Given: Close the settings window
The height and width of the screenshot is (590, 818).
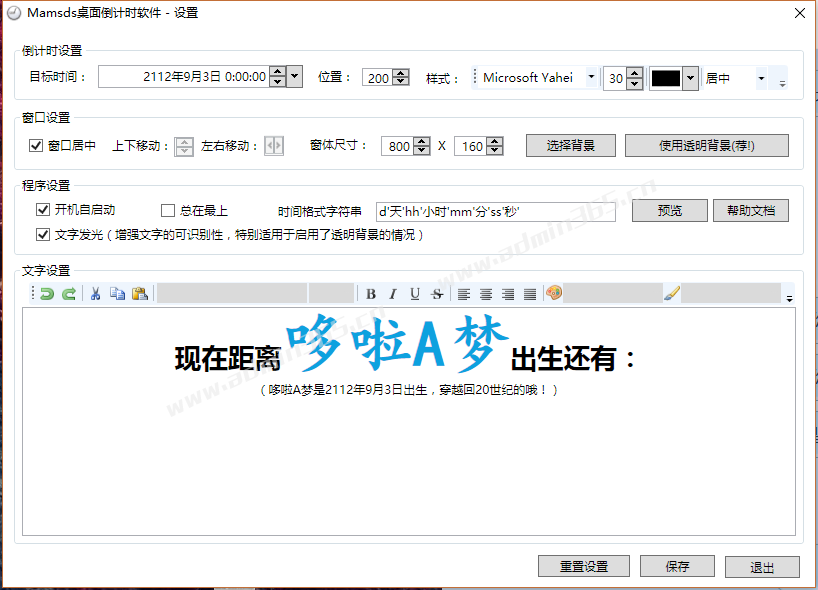Looking at the screenshot, I should pyautogui.click(x=799, y=13).
